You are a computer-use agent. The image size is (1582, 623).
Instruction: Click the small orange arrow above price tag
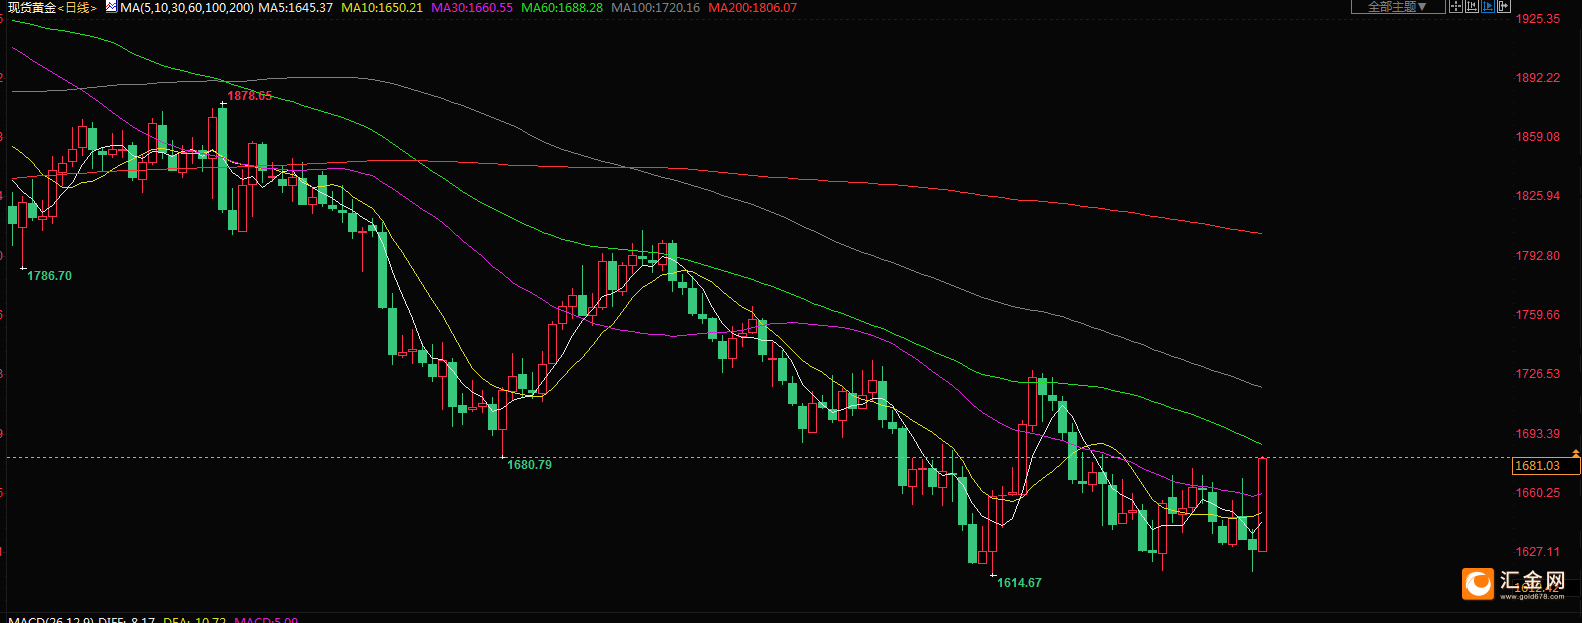click(x=1576, y=454)
